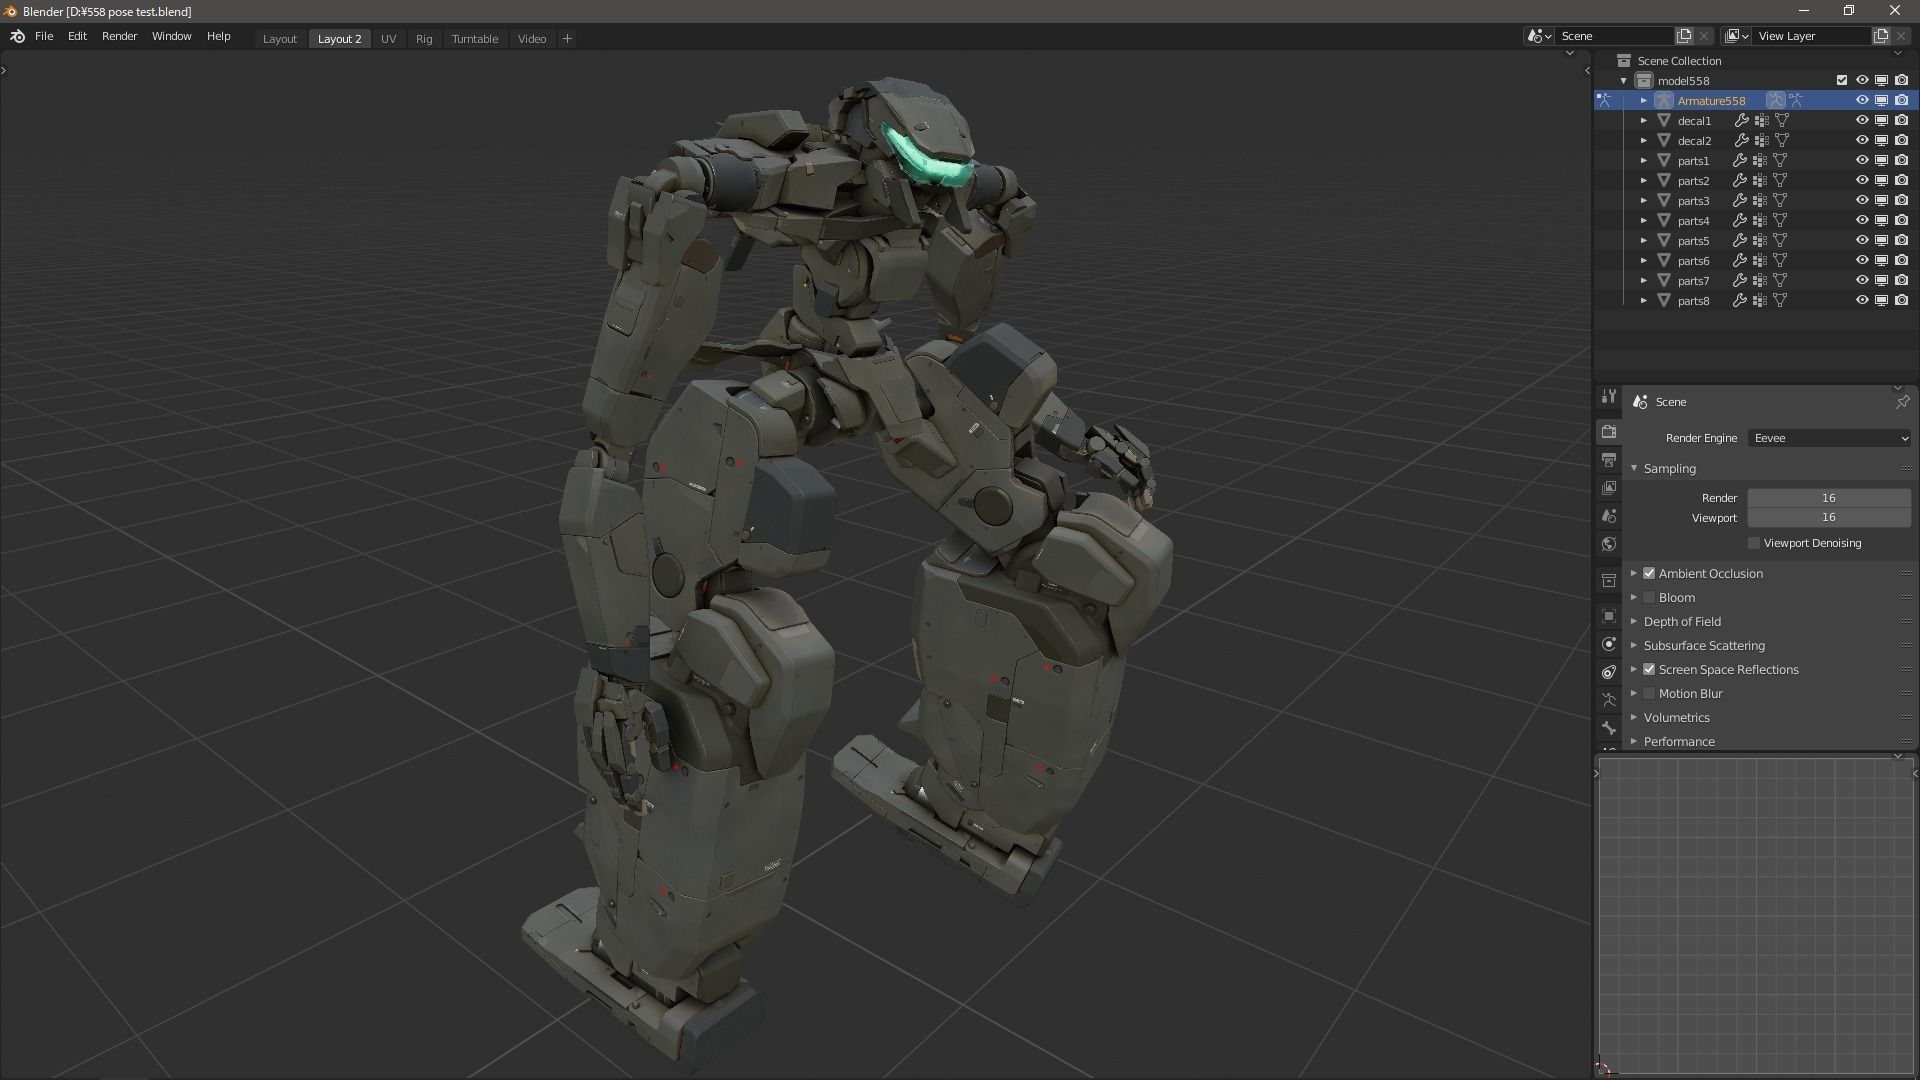1920x1080 pixels.
Task: Open the scene browse dropdown
Action: pyautogui.click(x=1540, y=36)
